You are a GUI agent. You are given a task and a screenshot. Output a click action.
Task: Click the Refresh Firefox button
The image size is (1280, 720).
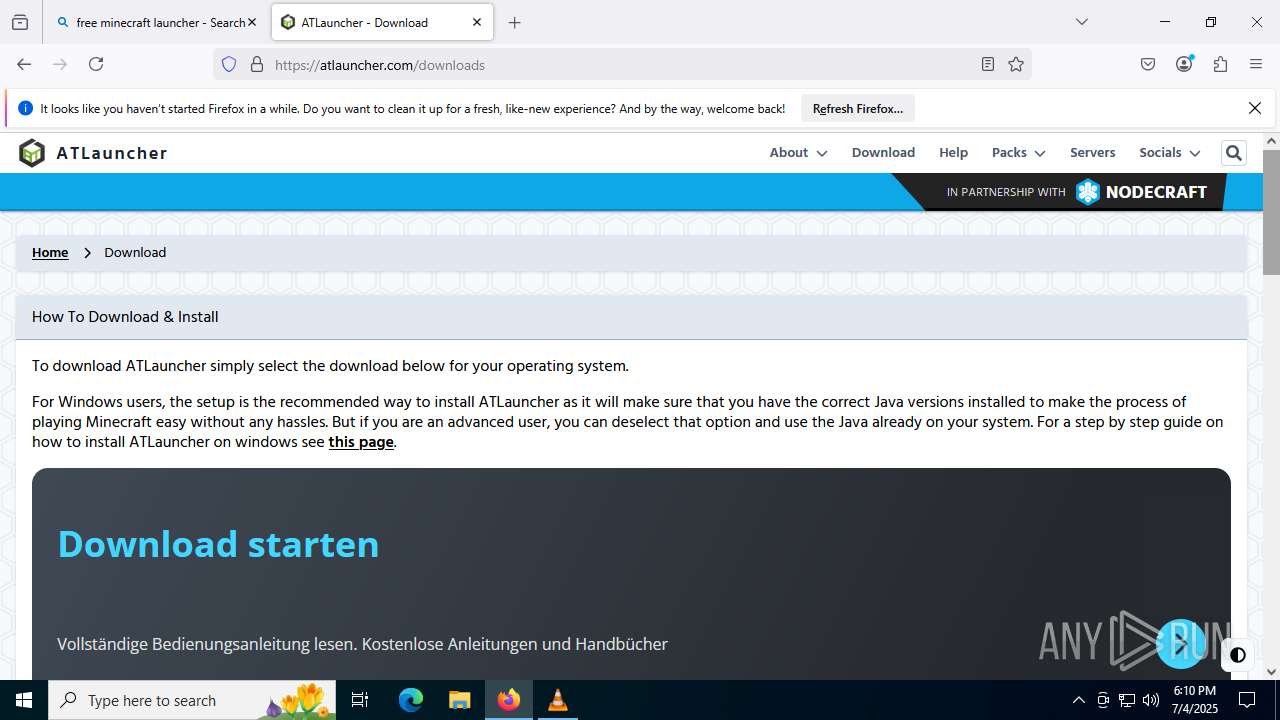point(858,108)
